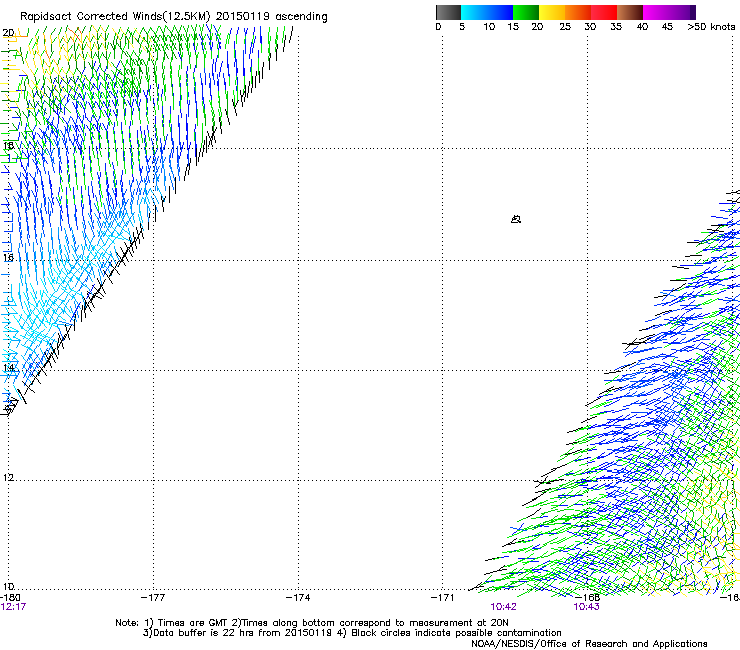This screenshot has height=650, width=740.
Task: Select the green 15–20 knots legend segment
Action: [526, 12]
